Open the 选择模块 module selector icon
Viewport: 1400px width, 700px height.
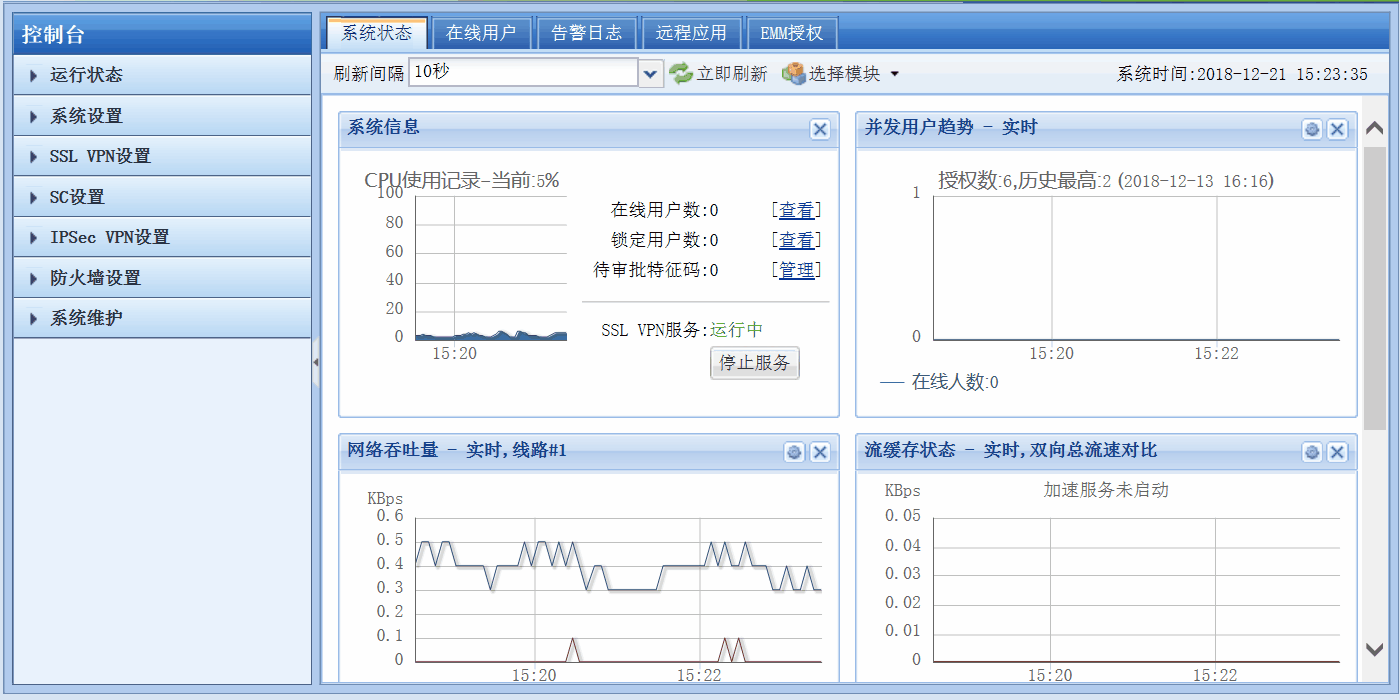tap(794, 72)
